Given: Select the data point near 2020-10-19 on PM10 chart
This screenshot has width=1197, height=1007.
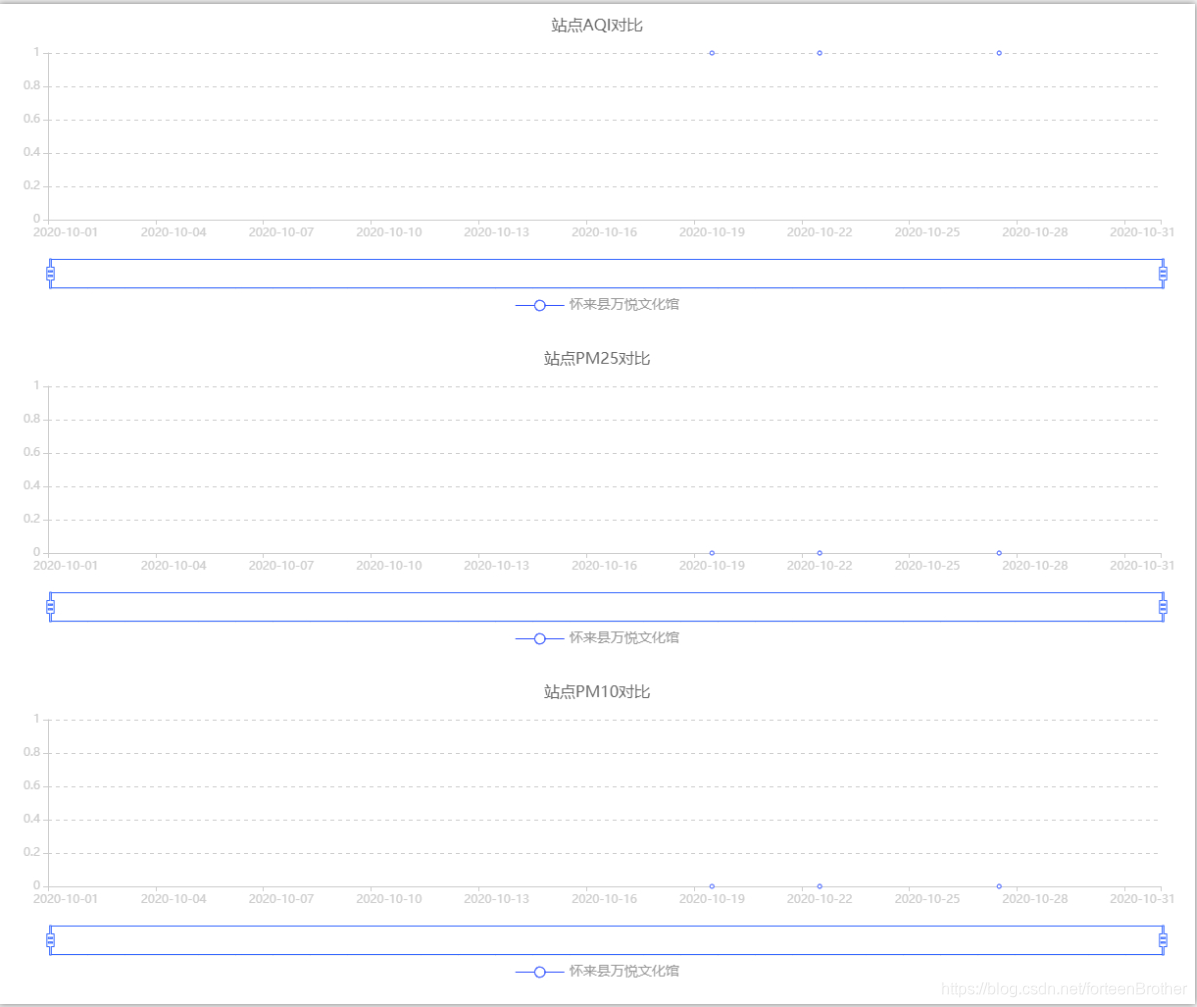Looking at the screenshot, I should (711, 885).
